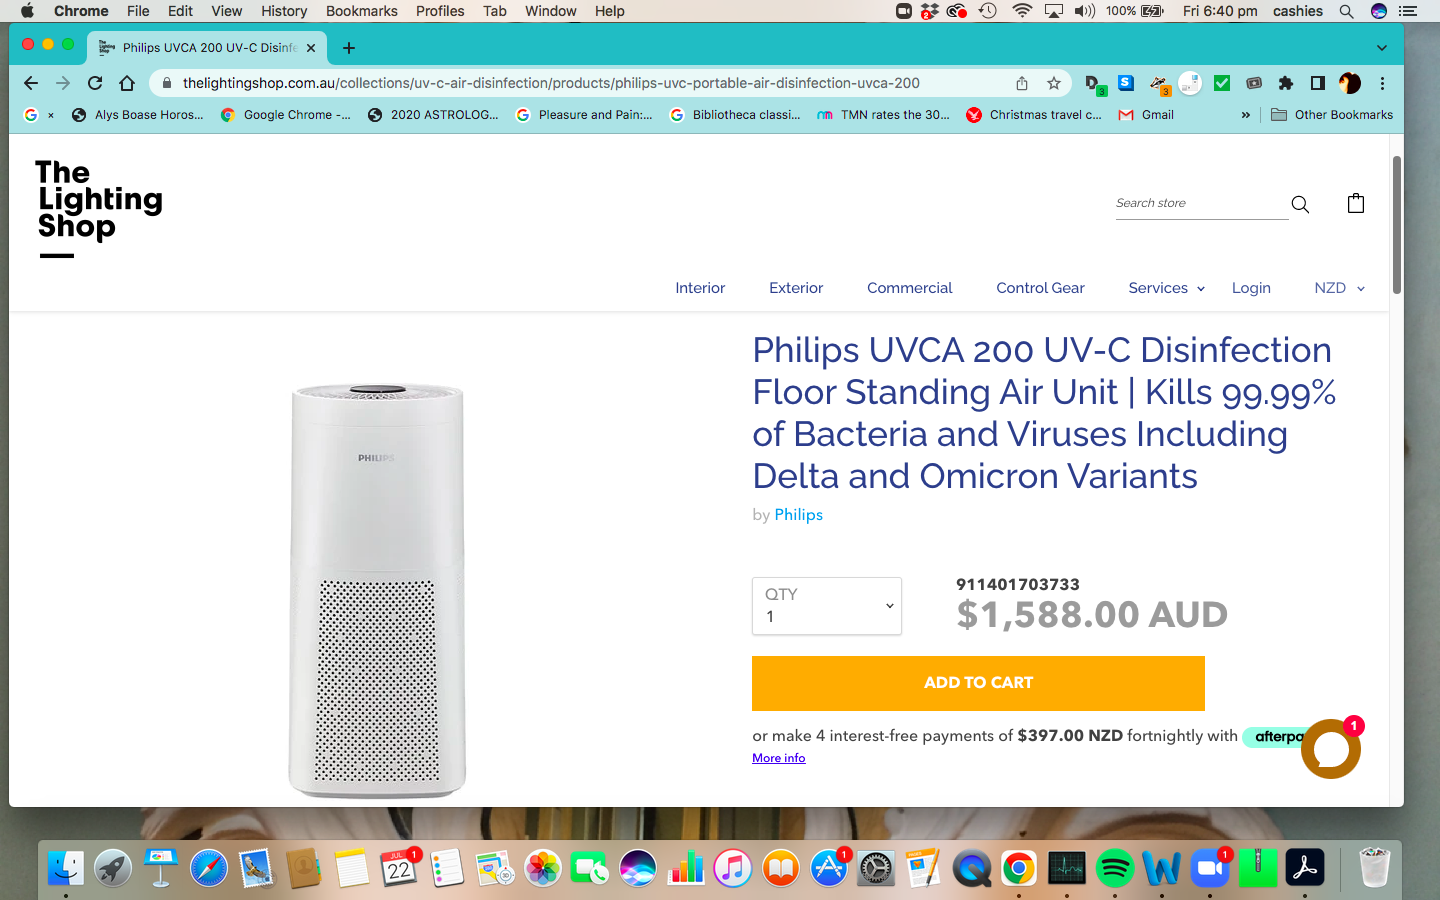Click the page share icon in address bar
The image size is (1440, 900).
pyautogui.click(x=1022, y=83)
